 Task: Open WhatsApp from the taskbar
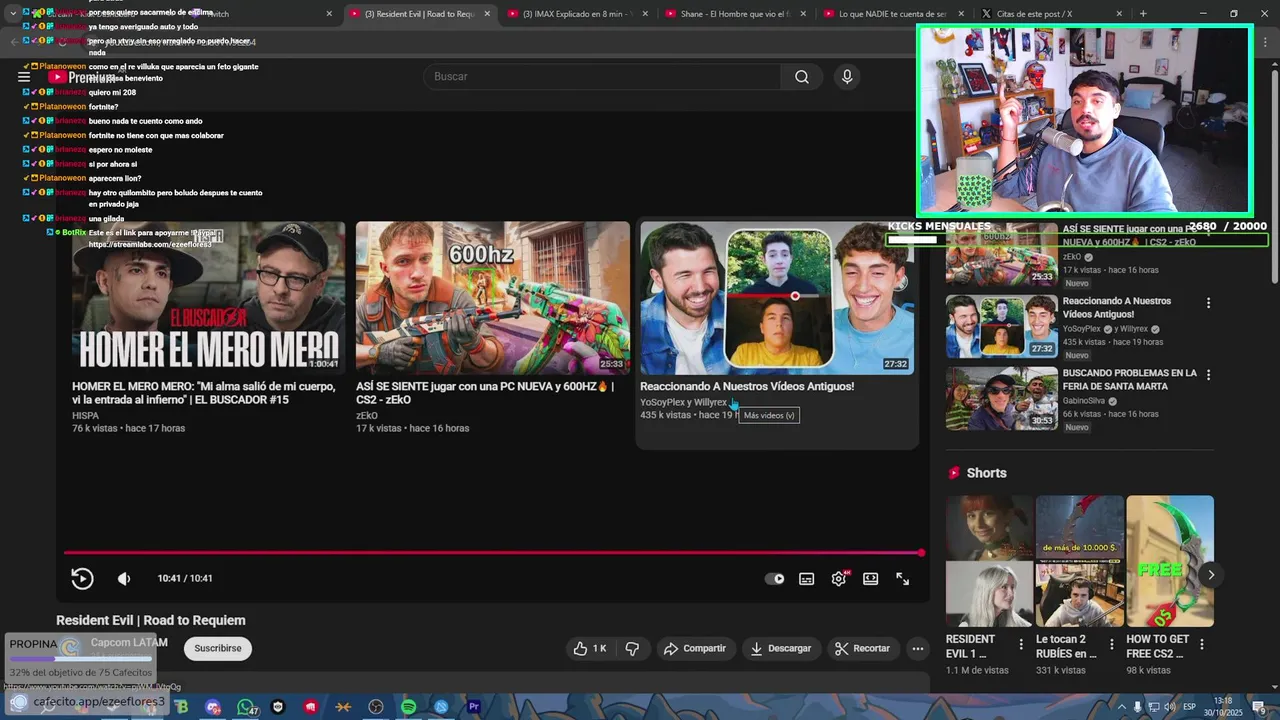tap(245, 707)
